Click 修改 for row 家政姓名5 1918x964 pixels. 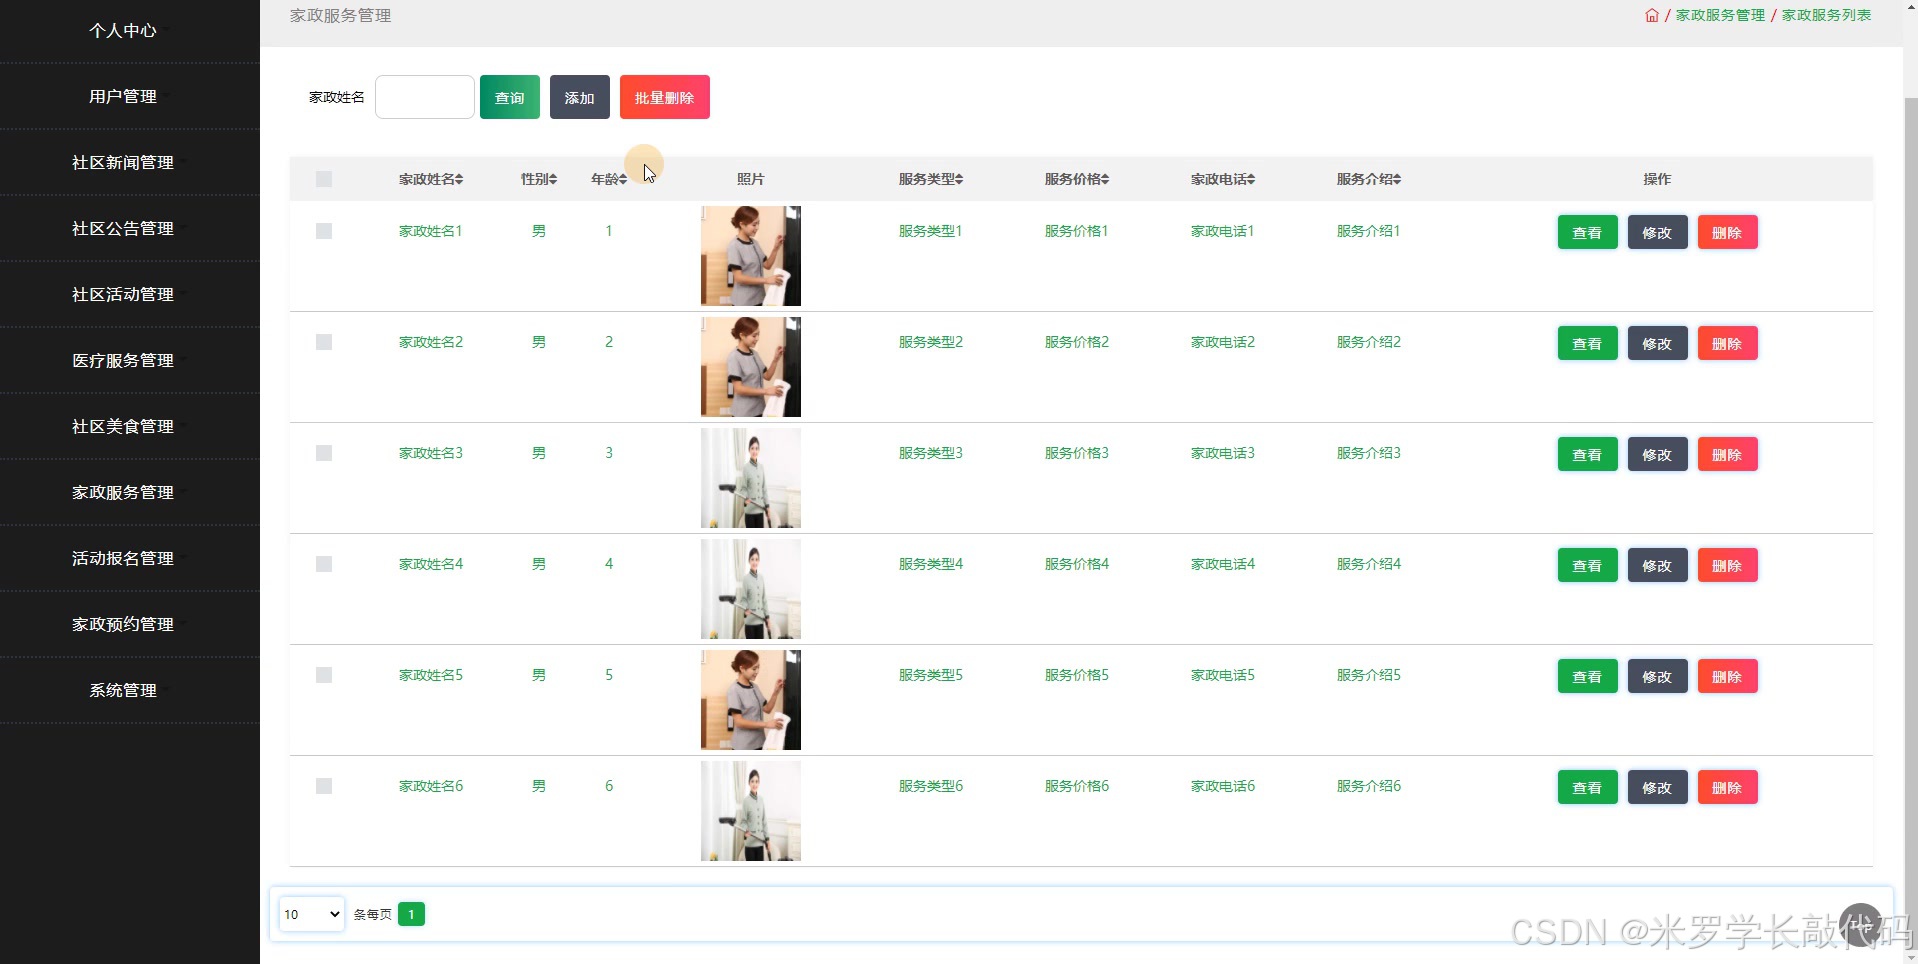1658,676
